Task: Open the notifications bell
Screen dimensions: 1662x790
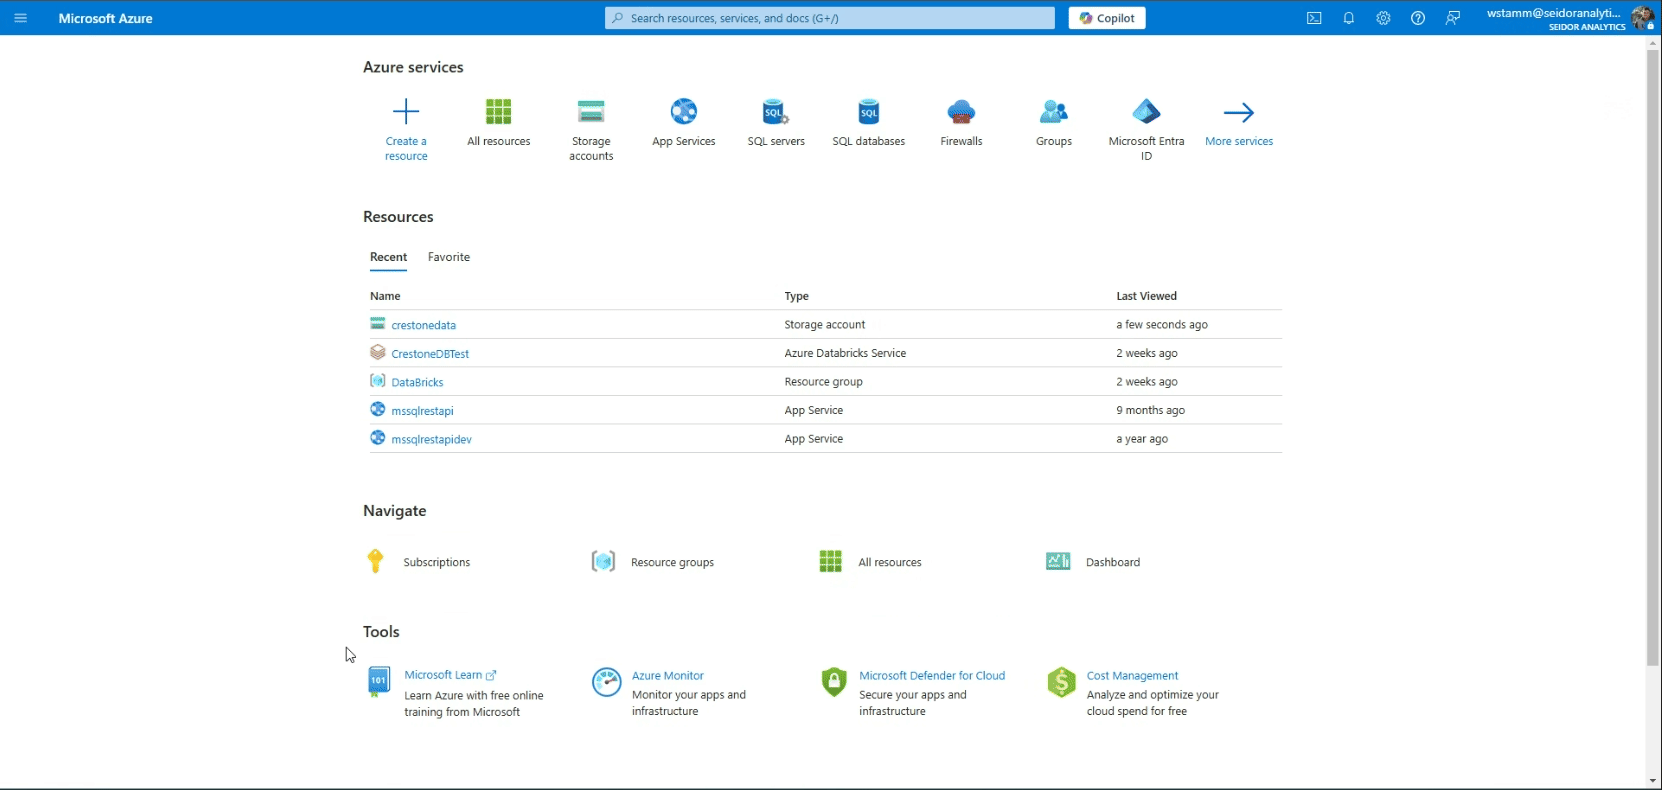Action: coord(1348,18)
